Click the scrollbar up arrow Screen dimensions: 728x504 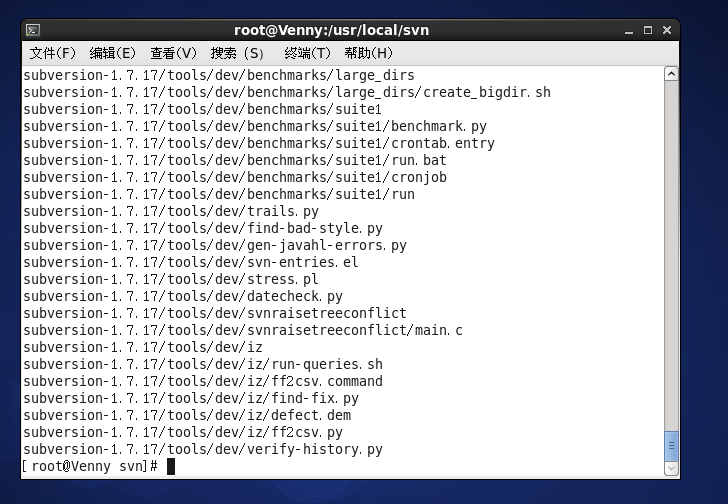(x=671, y=74)
